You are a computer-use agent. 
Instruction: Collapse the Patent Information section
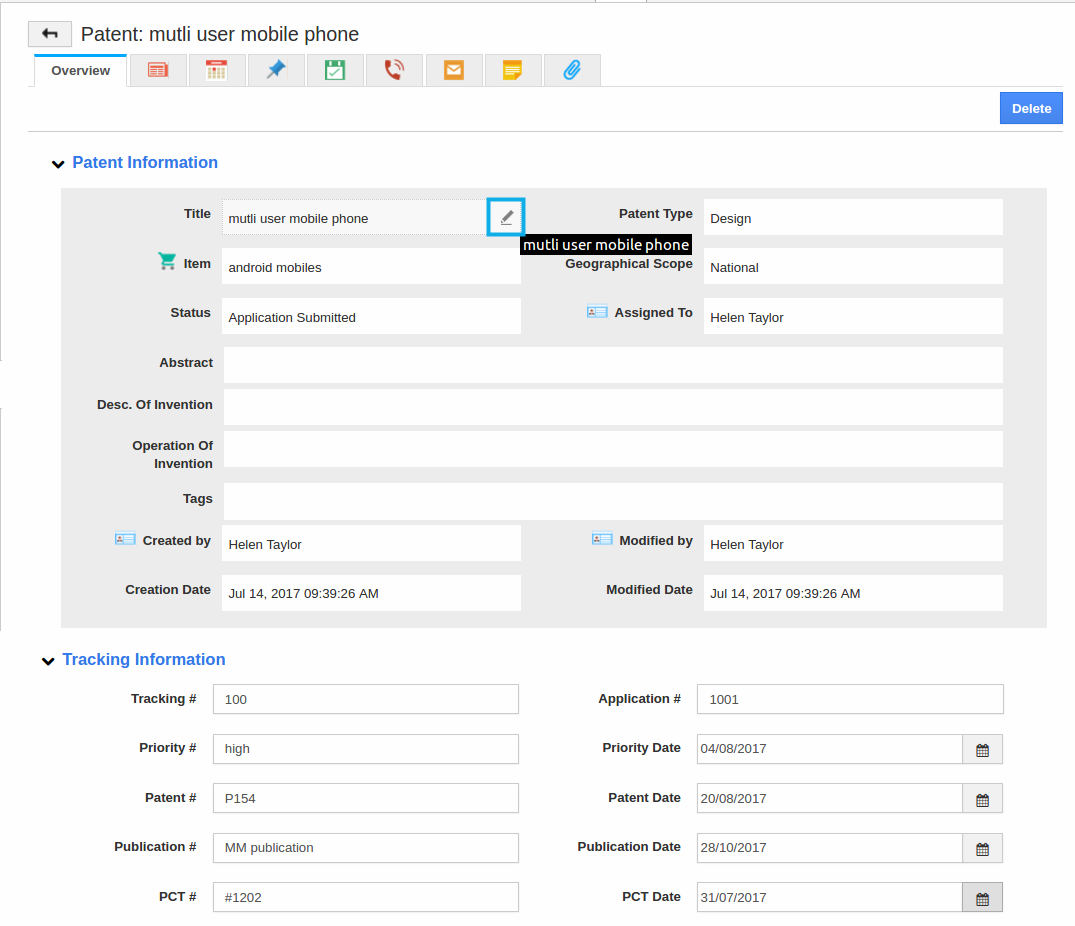58,164
